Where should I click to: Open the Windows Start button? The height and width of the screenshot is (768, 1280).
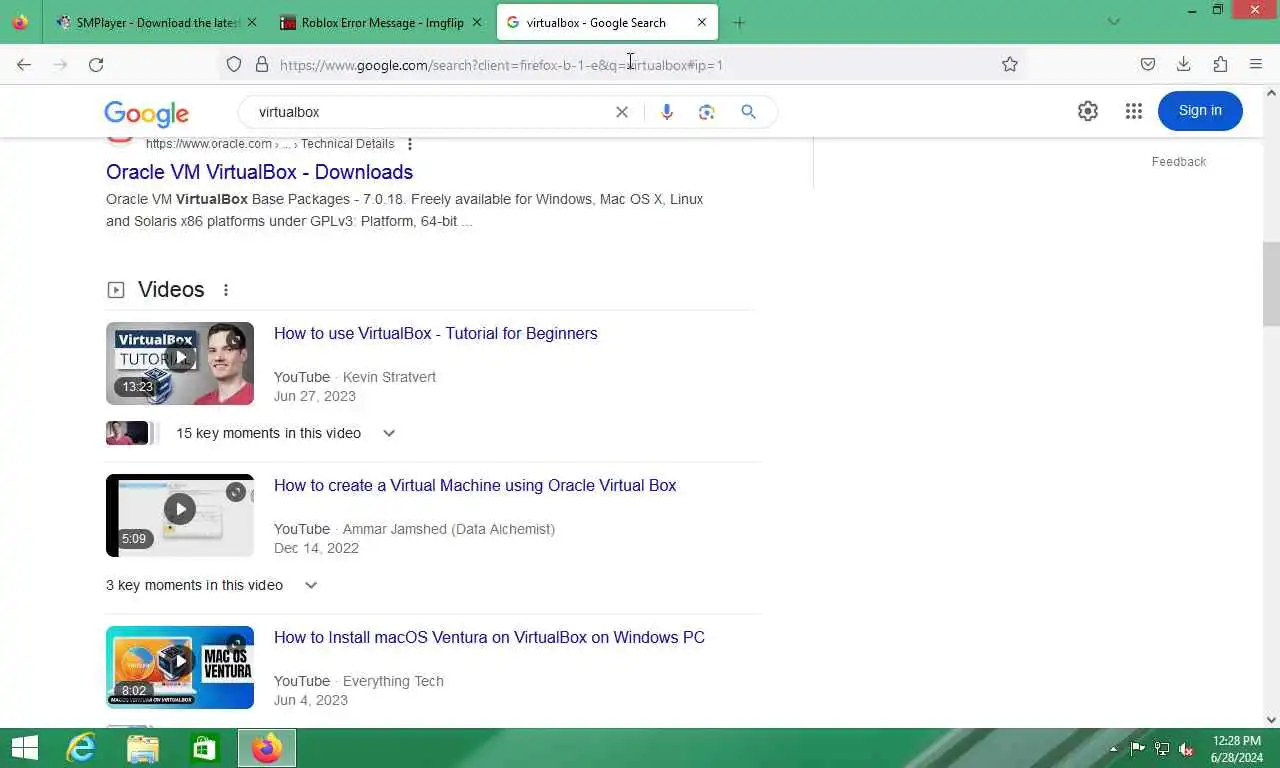(x=25, y=748)
